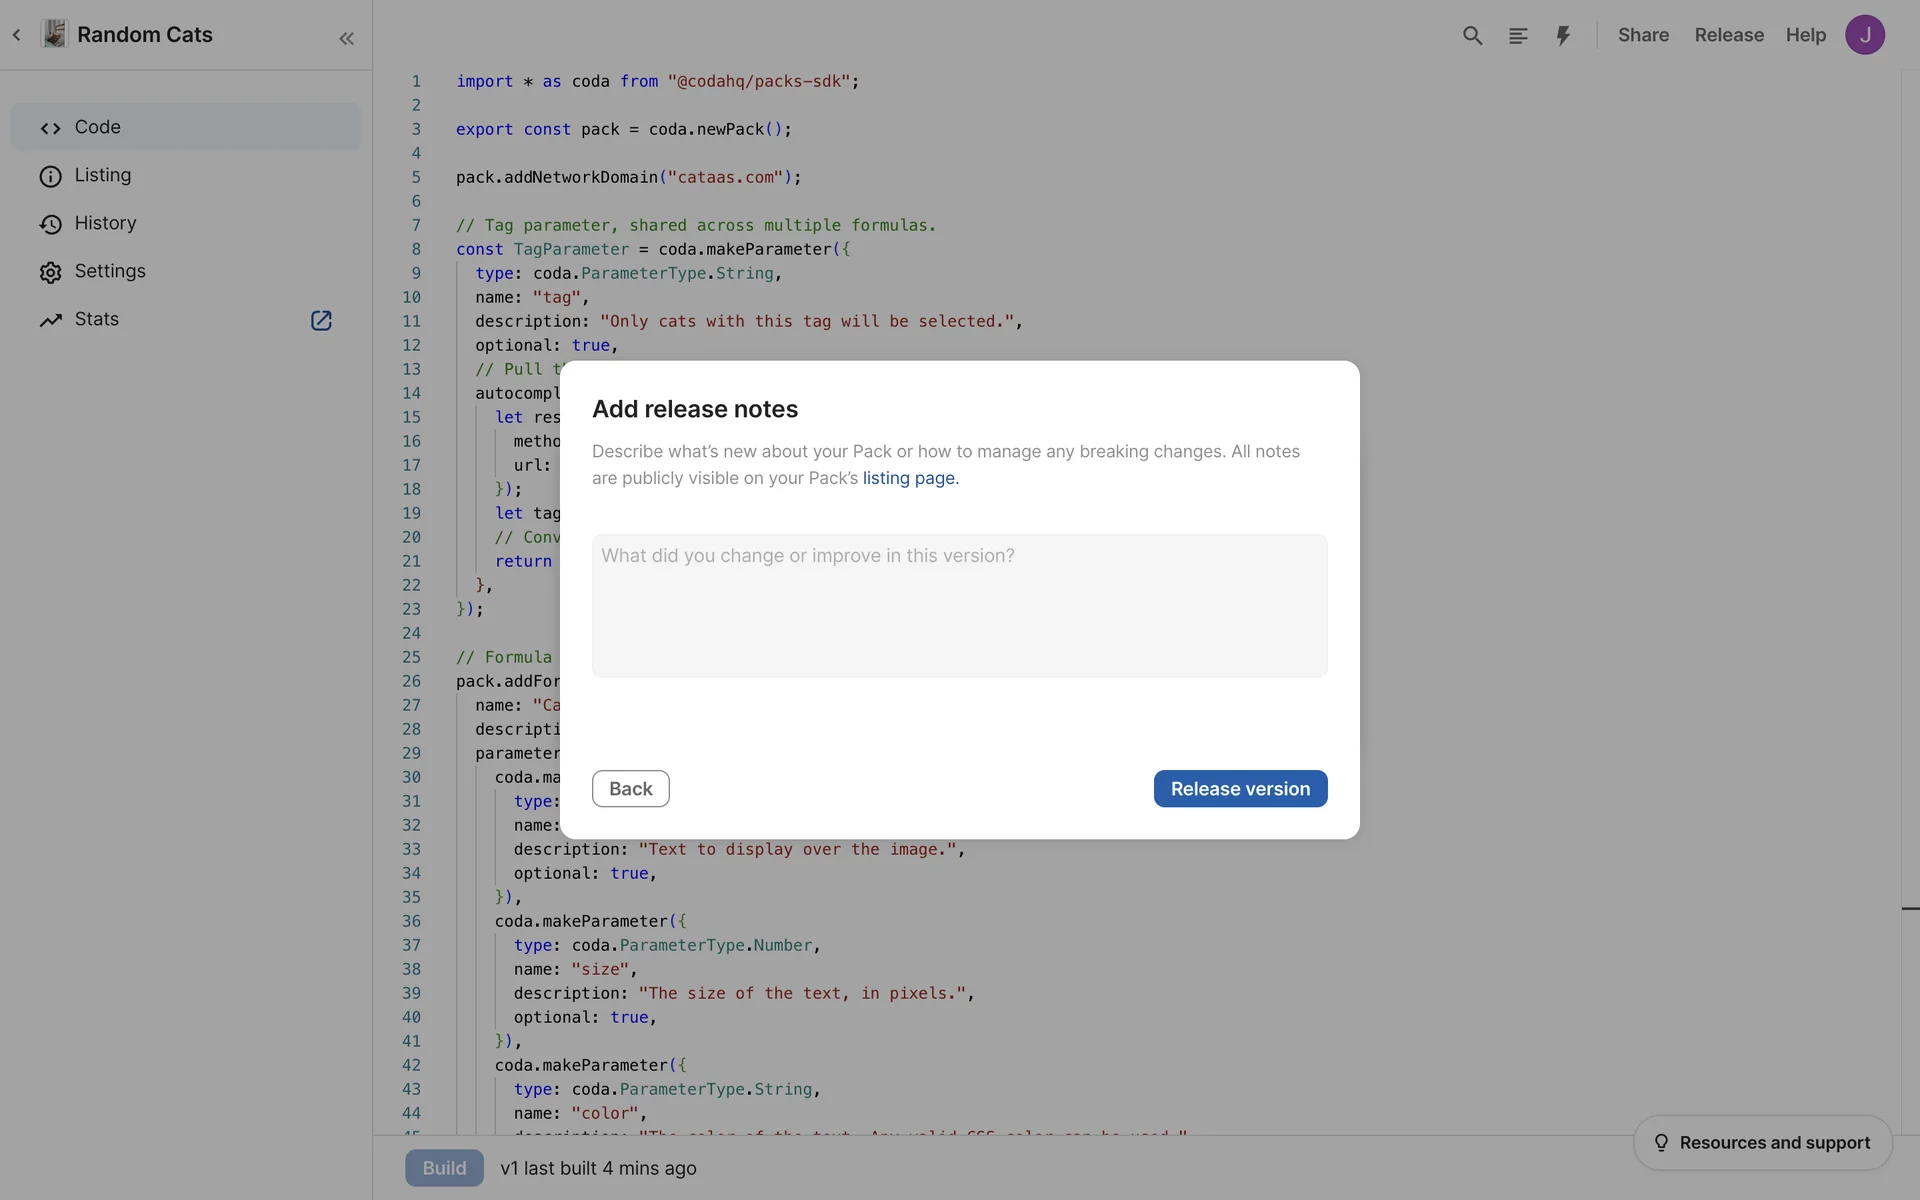Go back using the left arrow
The height and width of the screenshot is (1200, 1920).
click(x=17, y=35)
